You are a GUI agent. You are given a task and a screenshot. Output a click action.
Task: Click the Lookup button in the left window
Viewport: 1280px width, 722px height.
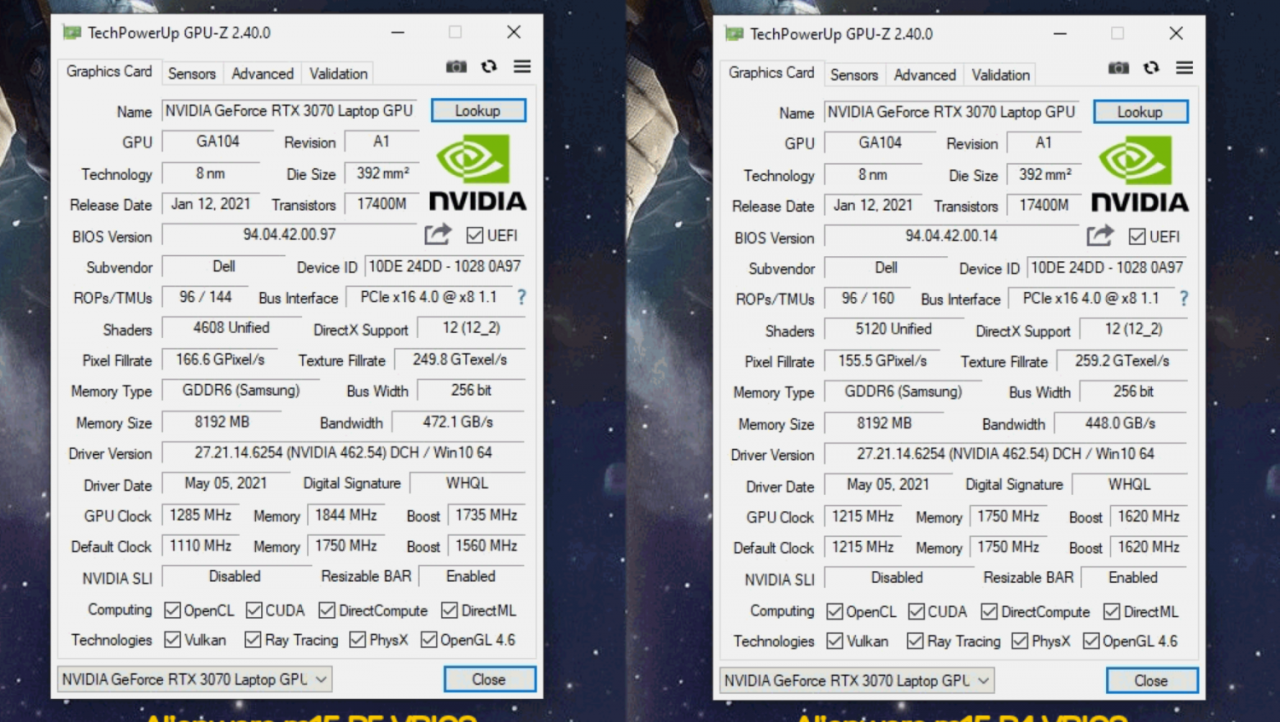(478, 110)
